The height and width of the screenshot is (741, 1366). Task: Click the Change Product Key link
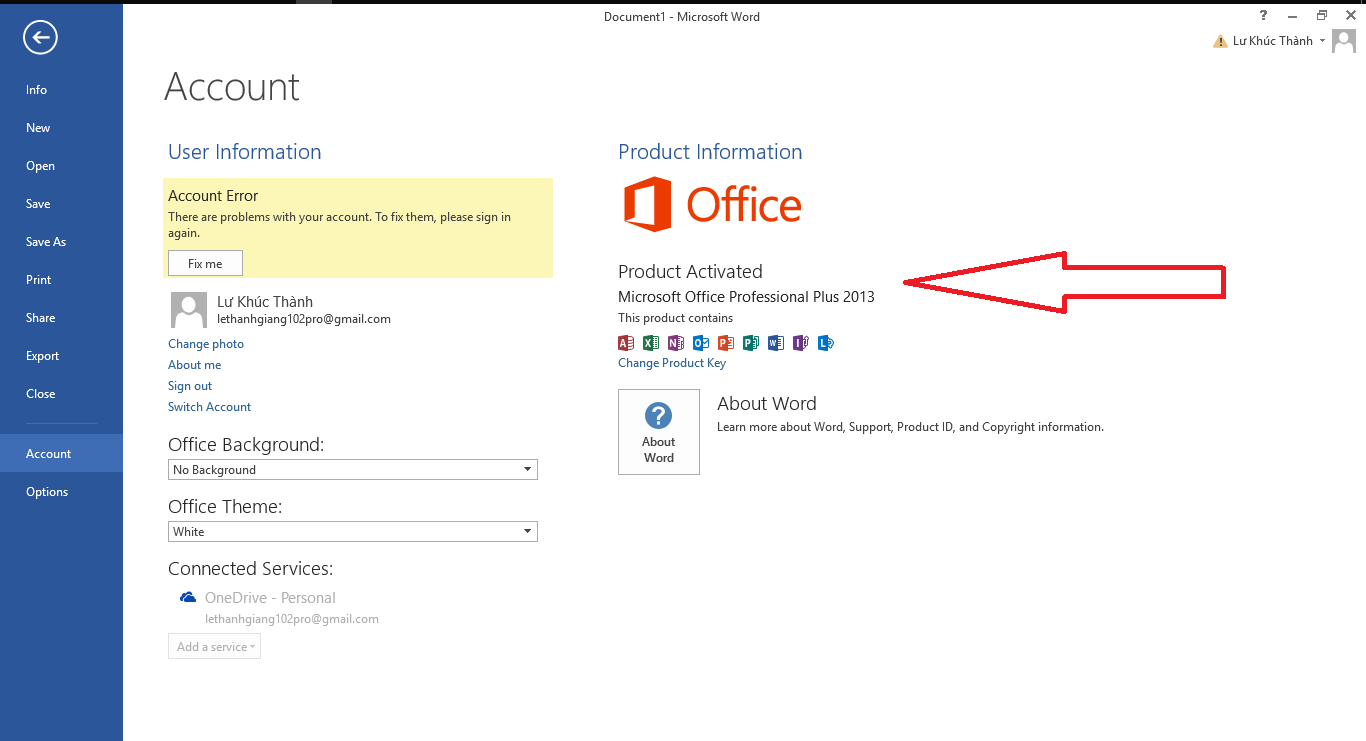click(x=672, y=362)
